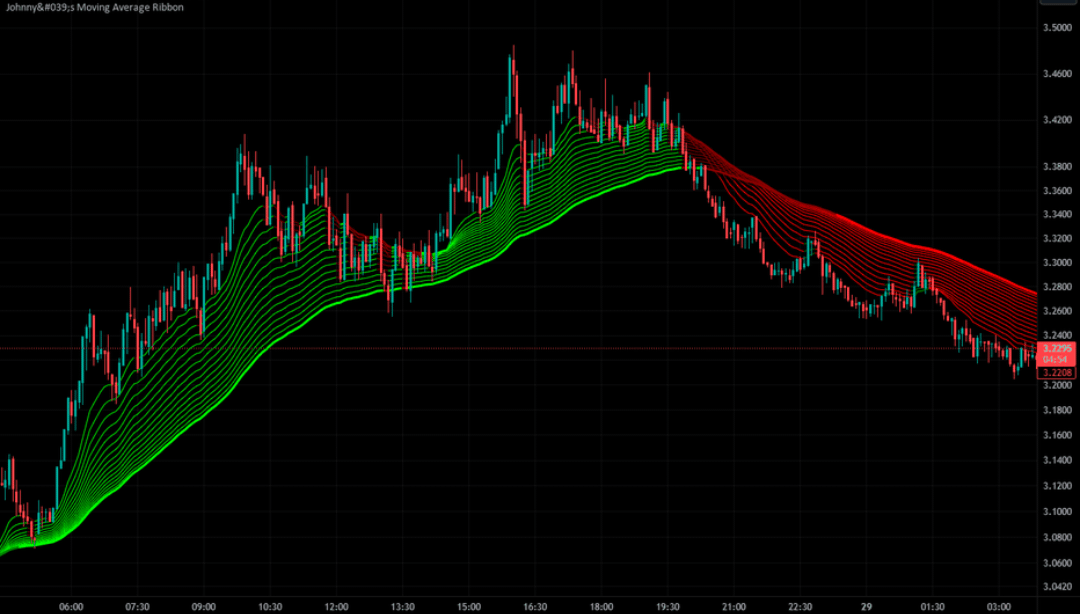
Task: Click the 16:30 time axis label
Action: point(535,607)
